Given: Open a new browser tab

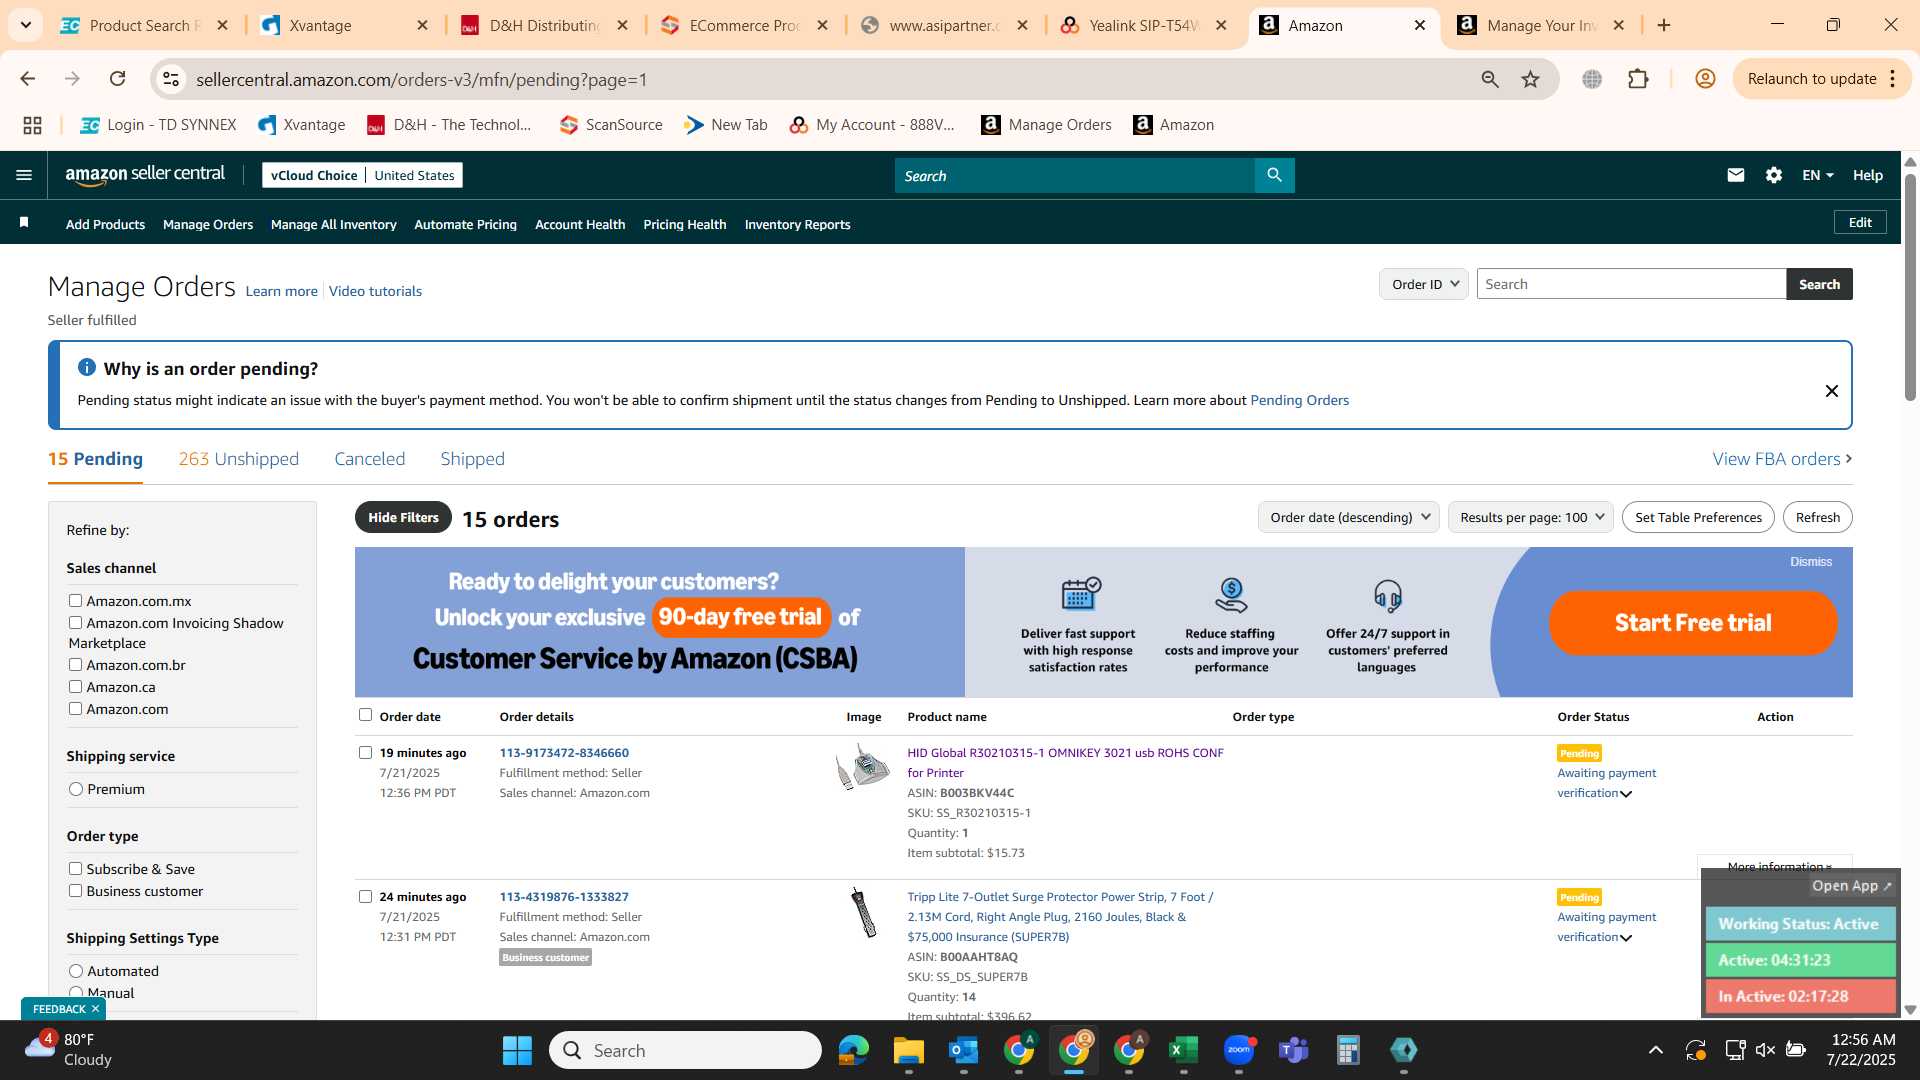Looking at the screenshot, I should 1664,25.
